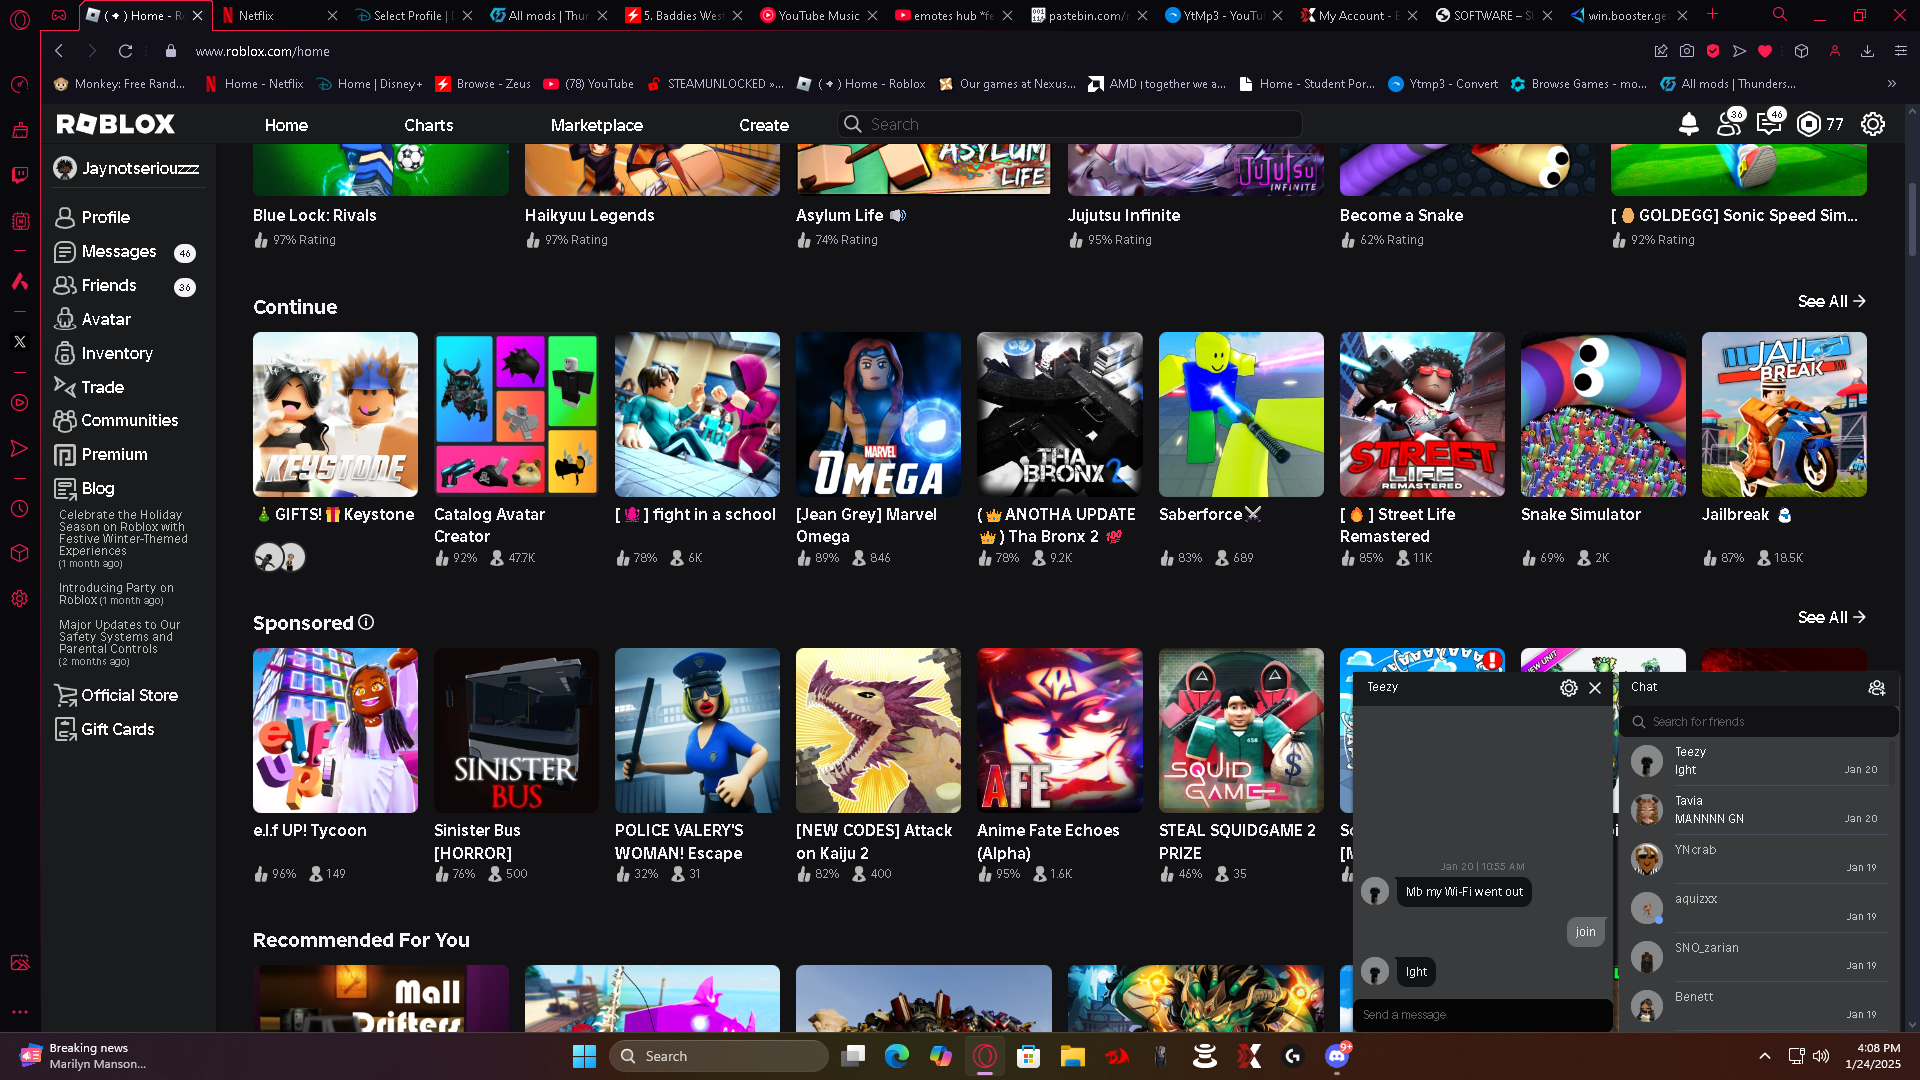Screen dimensions: 1920x1080
Task: Click the Roblox search input field
Action: click(1070, 124)
